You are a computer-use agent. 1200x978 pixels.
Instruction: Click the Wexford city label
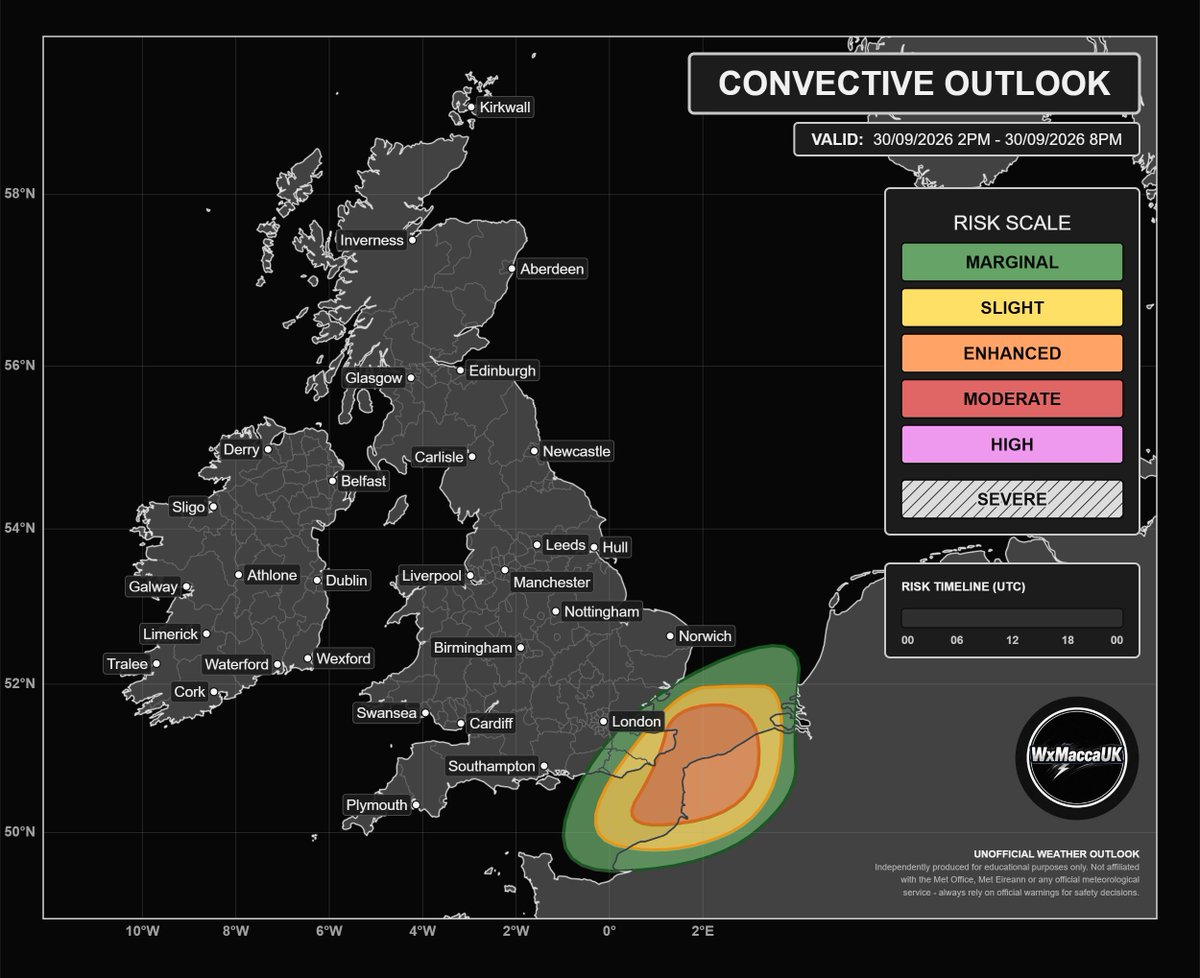tap(343, 659)
